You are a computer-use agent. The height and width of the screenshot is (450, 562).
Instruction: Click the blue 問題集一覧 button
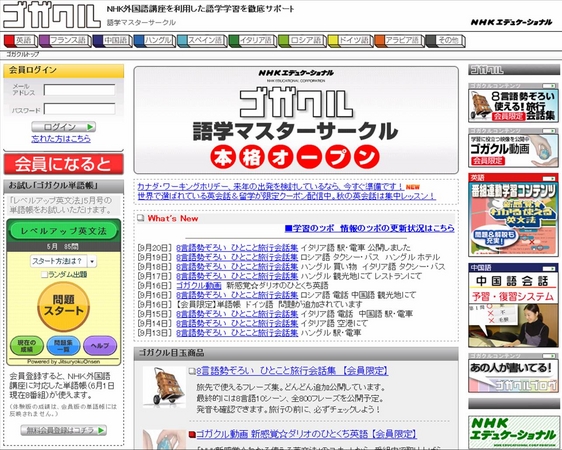[x=63, y=346]
